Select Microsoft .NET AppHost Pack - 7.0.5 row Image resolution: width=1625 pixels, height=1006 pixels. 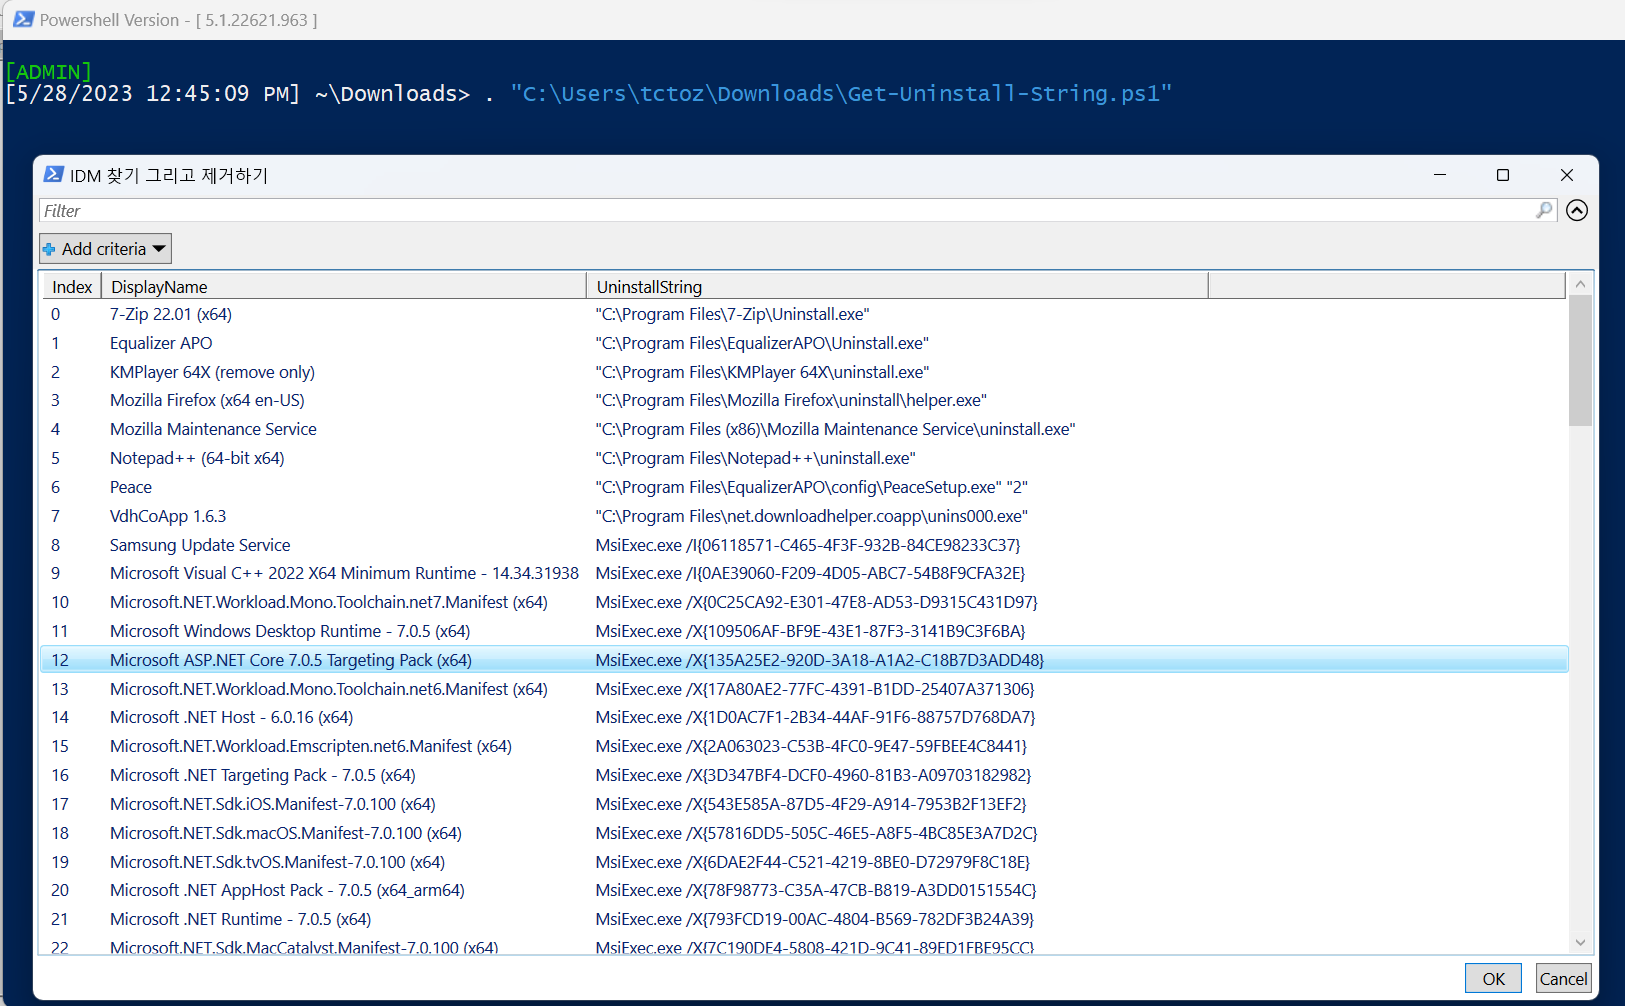[x=804, y=890]
